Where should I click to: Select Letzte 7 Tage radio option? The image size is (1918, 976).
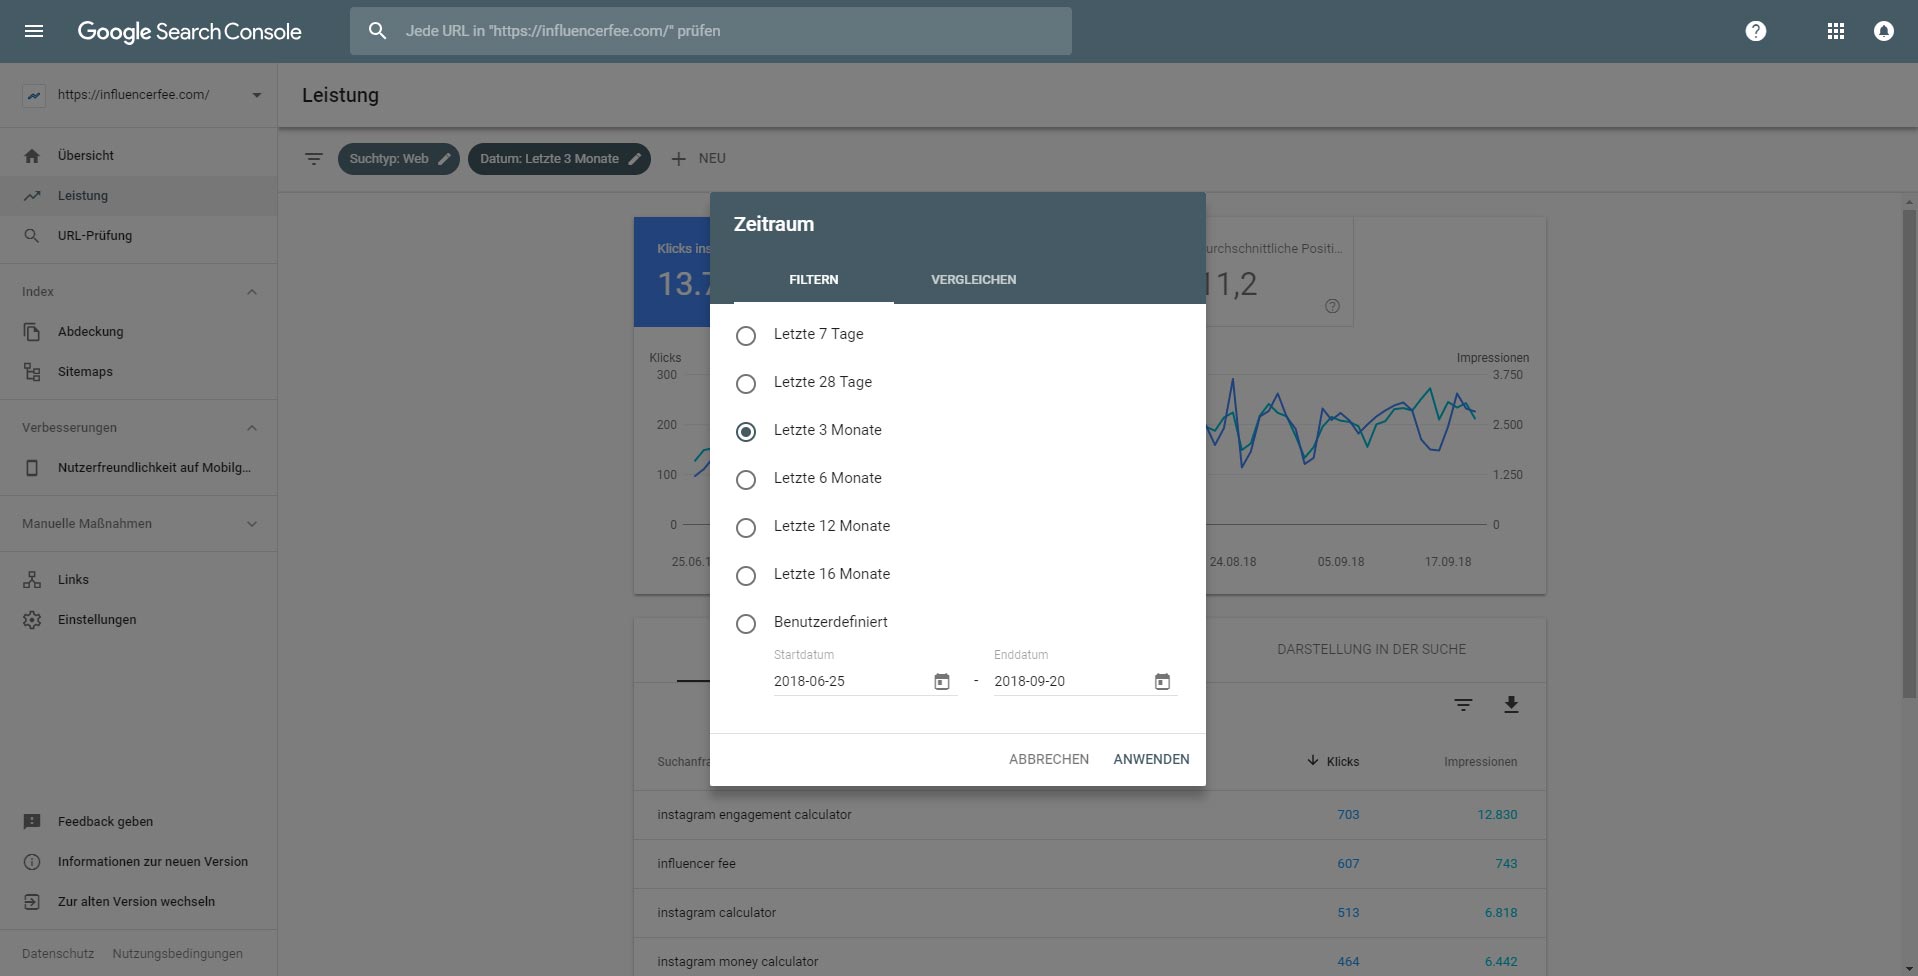point(746,336)
